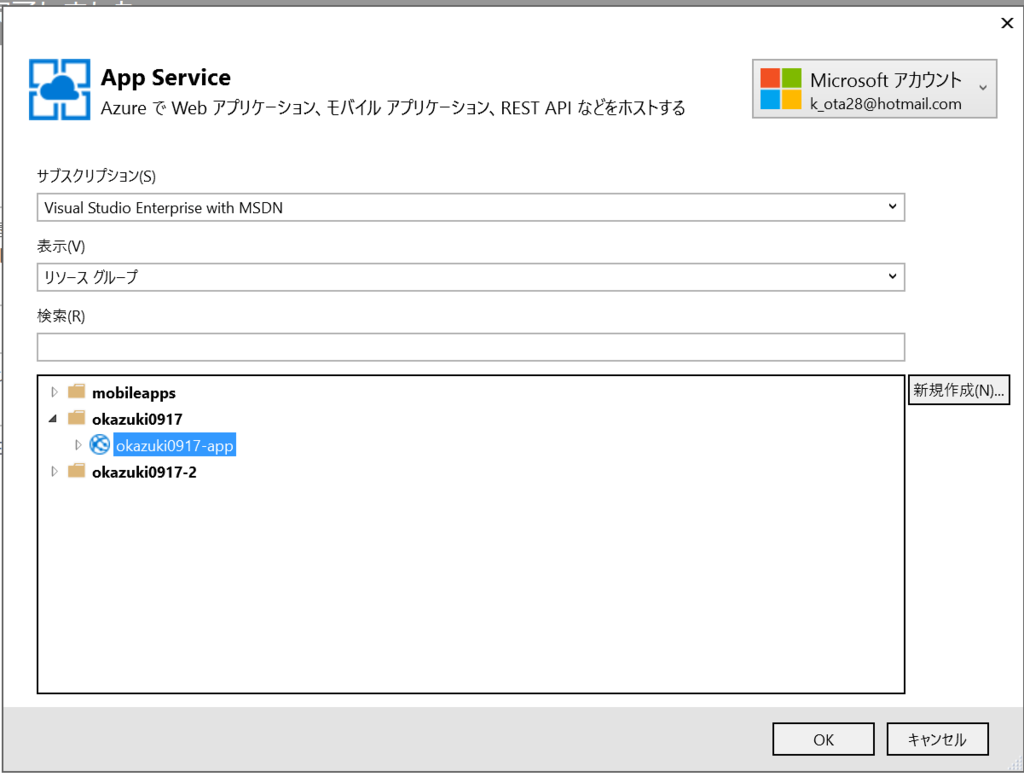Screen dimensions: 1024x777
Task: Expand the okazuki0917-2 resource group
Action: click(x=54, y=471)
